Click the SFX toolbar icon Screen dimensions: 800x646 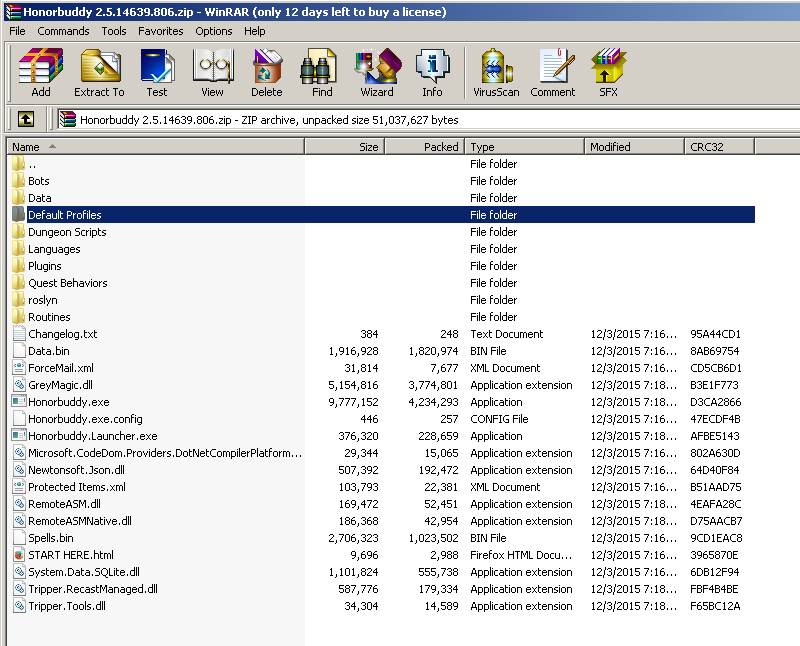click(x=608, y=73)
